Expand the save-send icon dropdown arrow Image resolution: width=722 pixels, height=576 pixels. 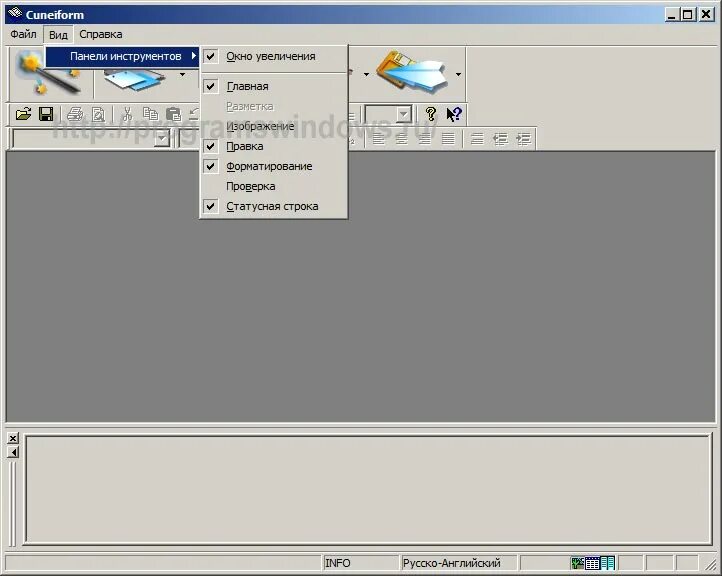458,74
